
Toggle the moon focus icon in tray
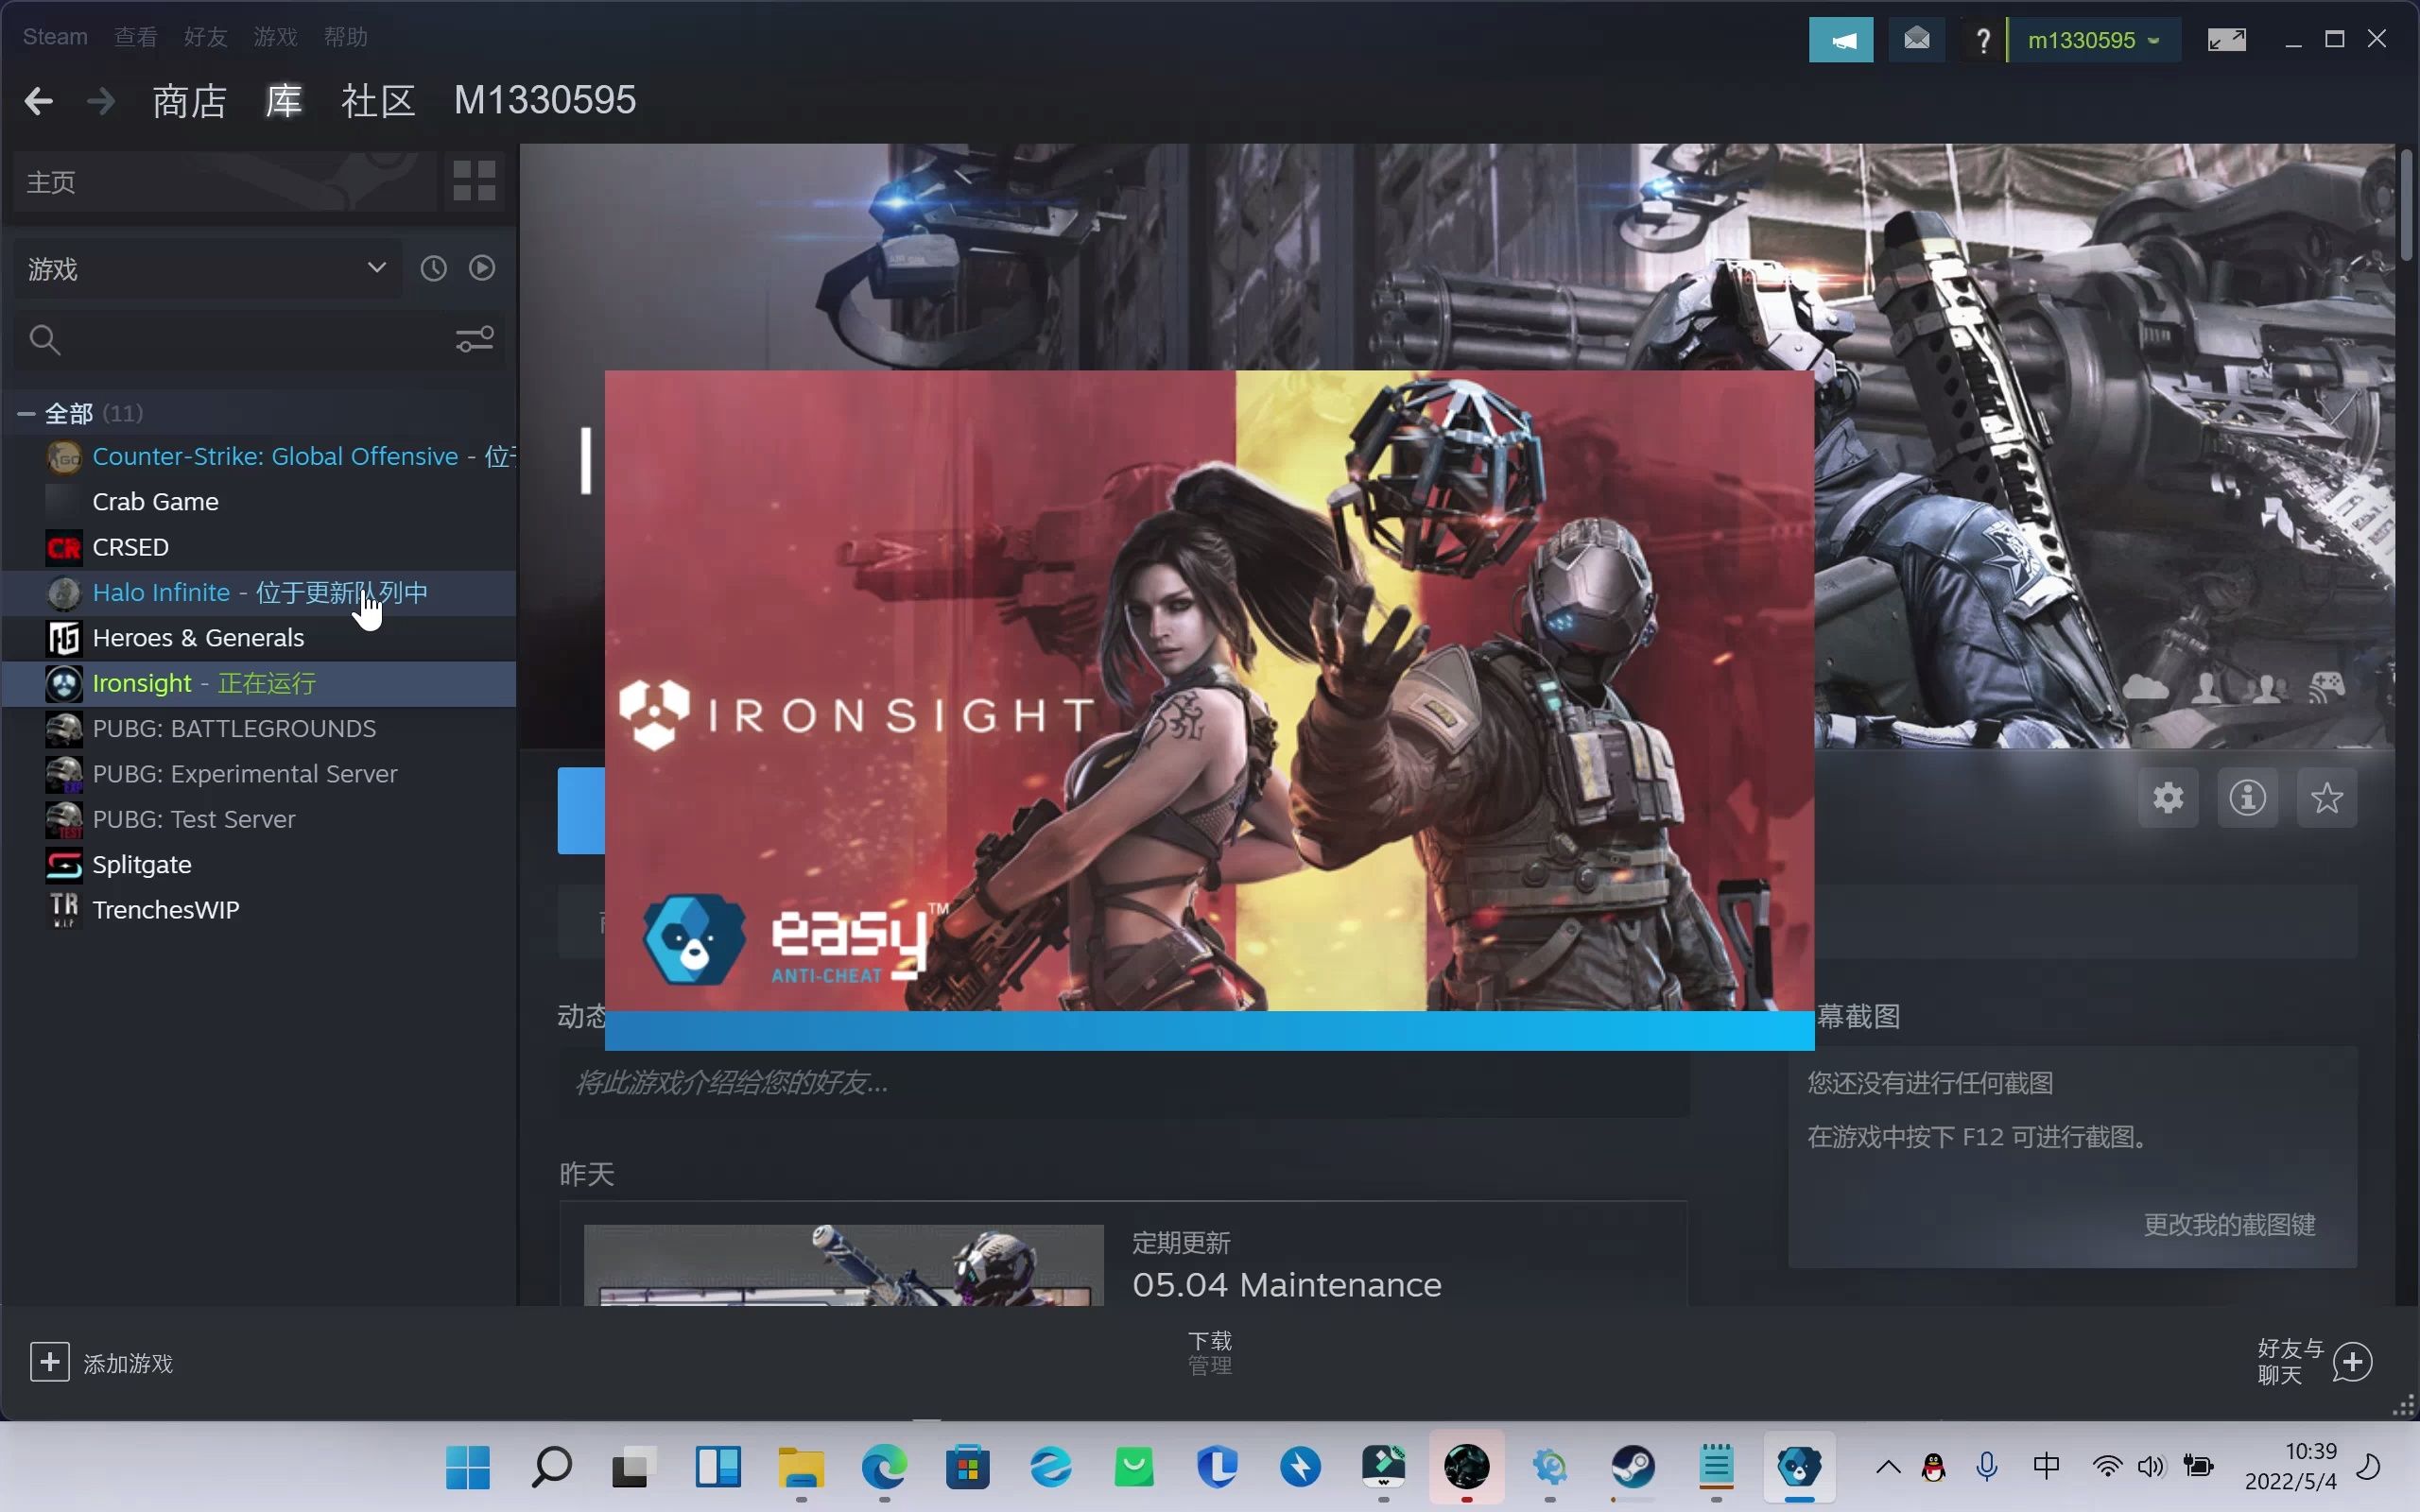click(x=2368, y=1467)
